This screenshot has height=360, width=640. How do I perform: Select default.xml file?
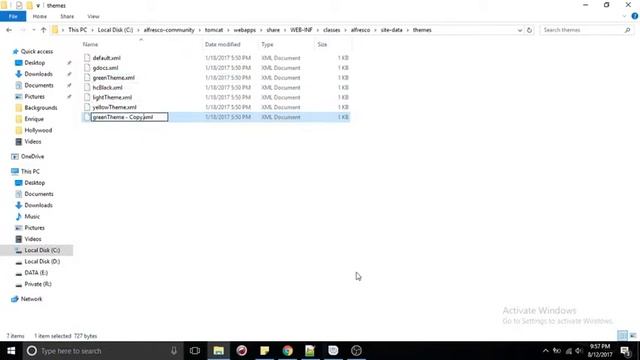pos(106,58)
